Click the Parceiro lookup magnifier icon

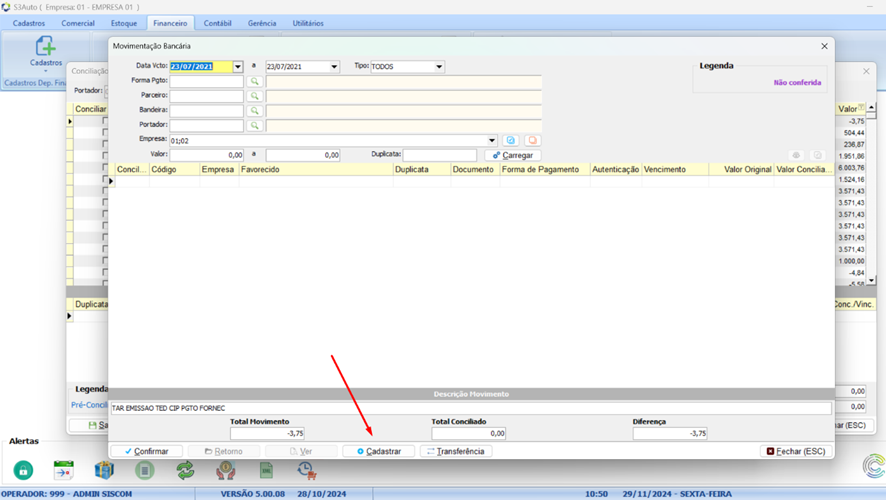point(255,96)
